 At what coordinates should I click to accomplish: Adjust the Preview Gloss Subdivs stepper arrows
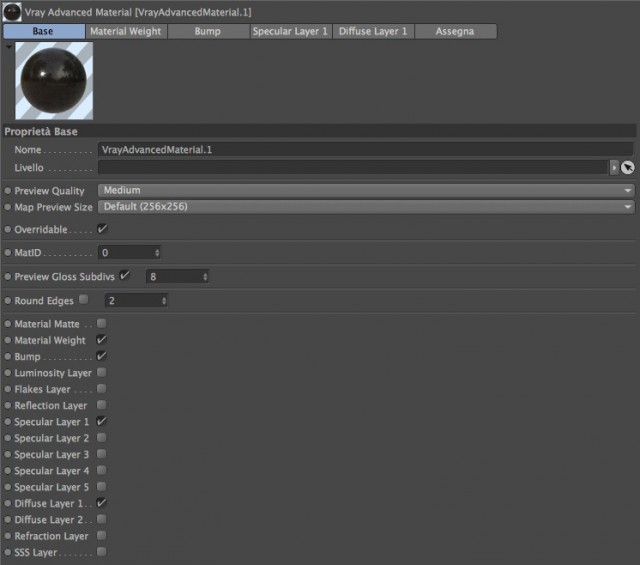(205, 277)
